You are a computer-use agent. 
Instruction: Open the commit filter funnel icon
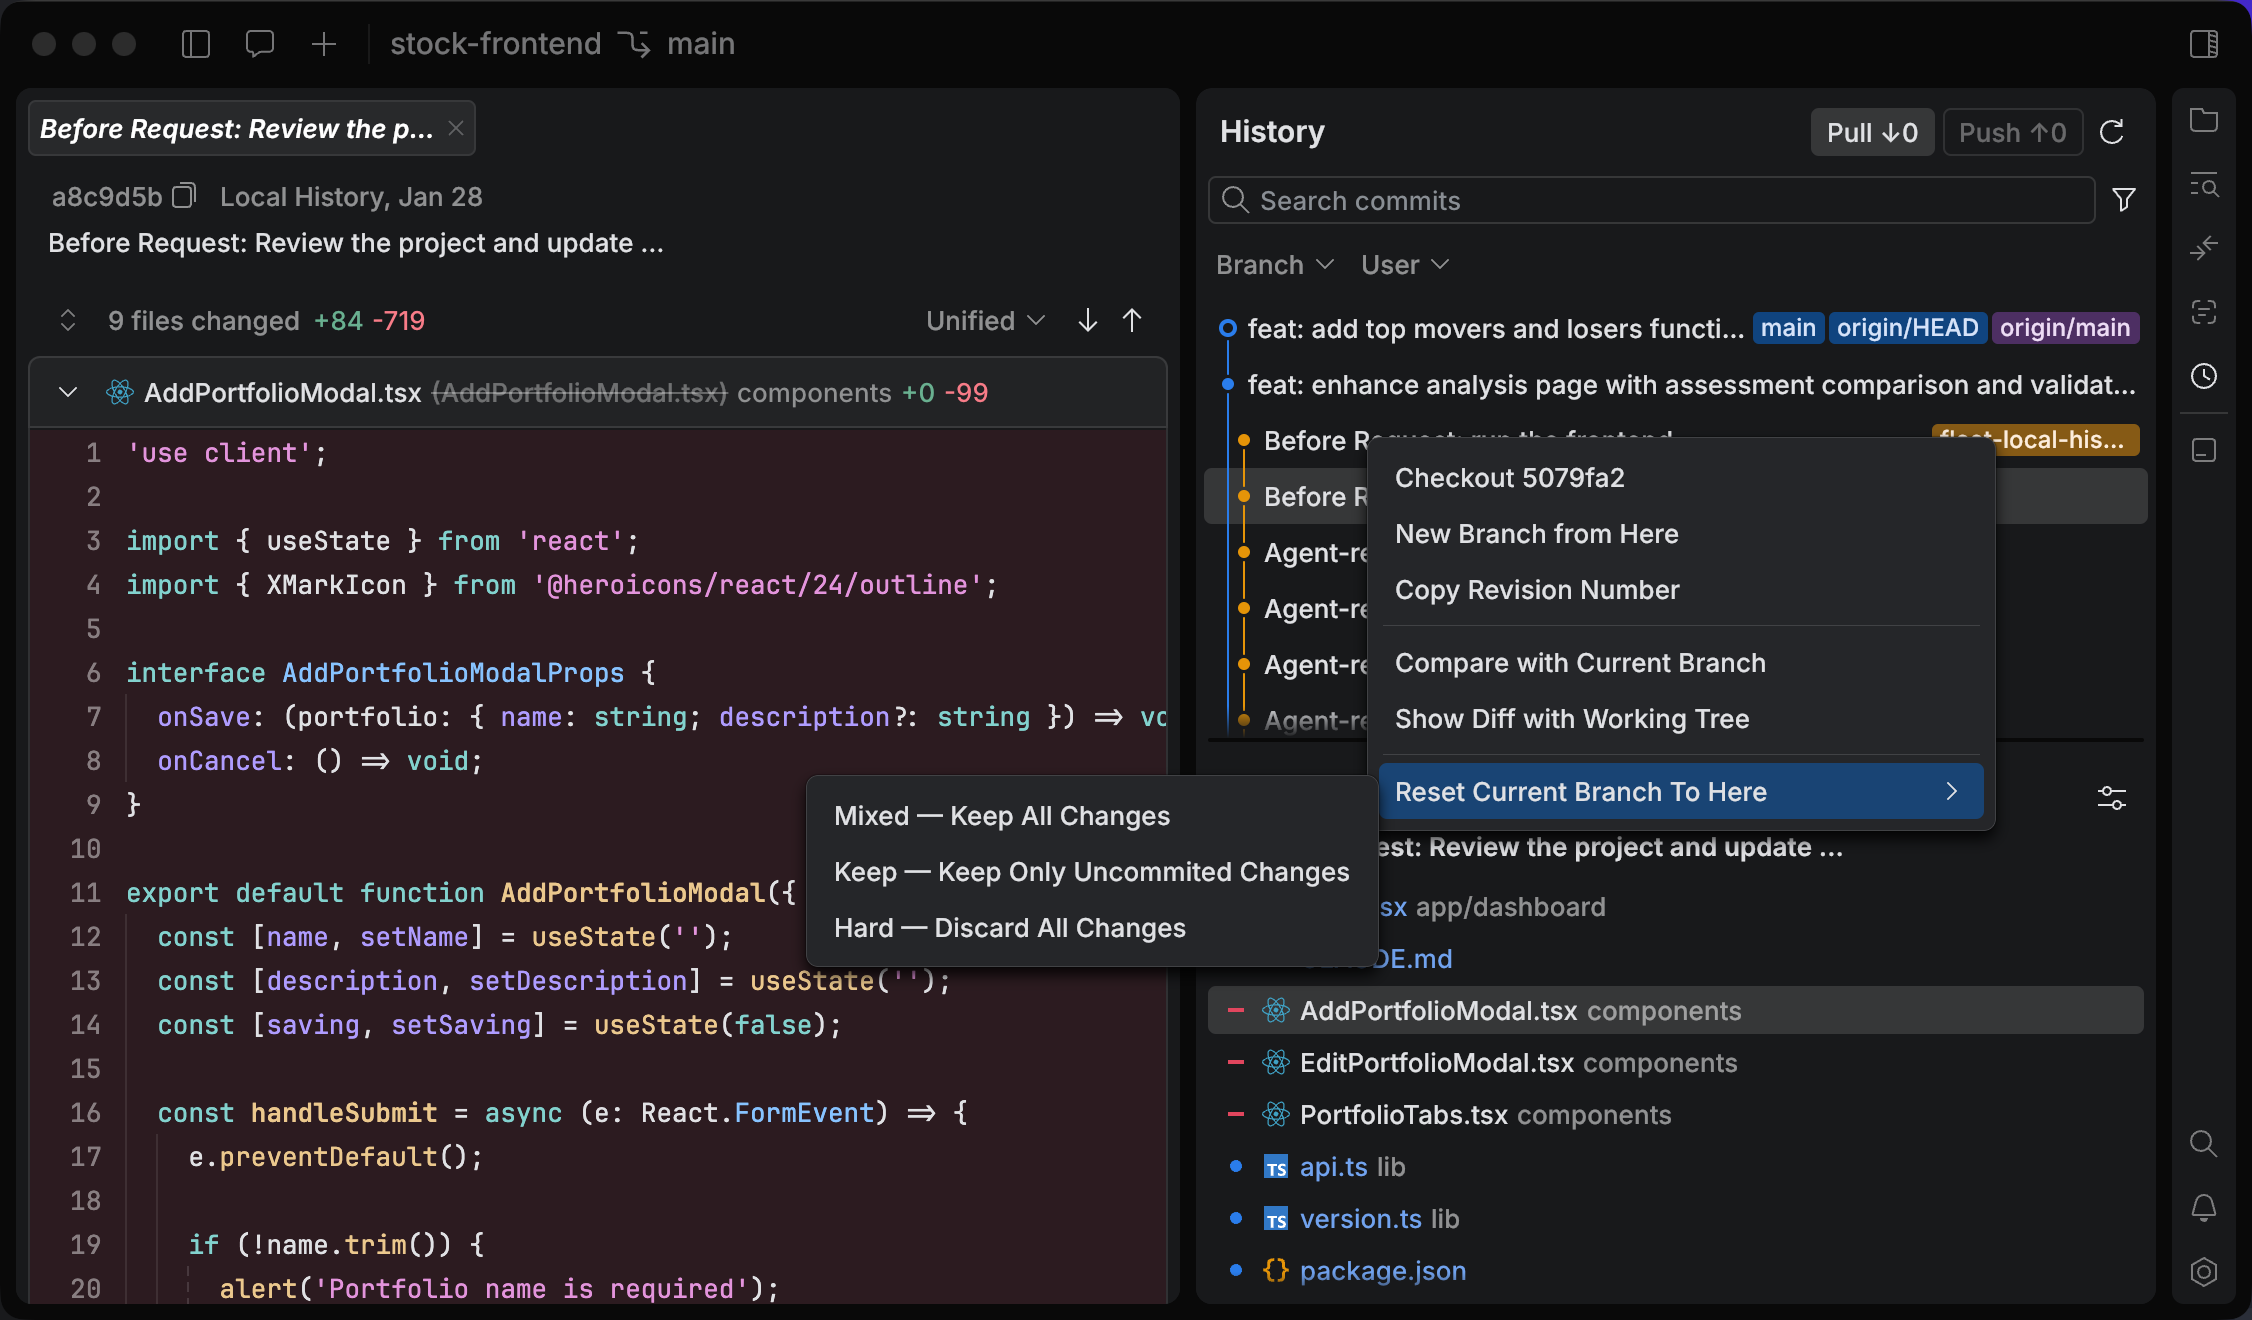pyautogui.click(x=2123, y=200)
